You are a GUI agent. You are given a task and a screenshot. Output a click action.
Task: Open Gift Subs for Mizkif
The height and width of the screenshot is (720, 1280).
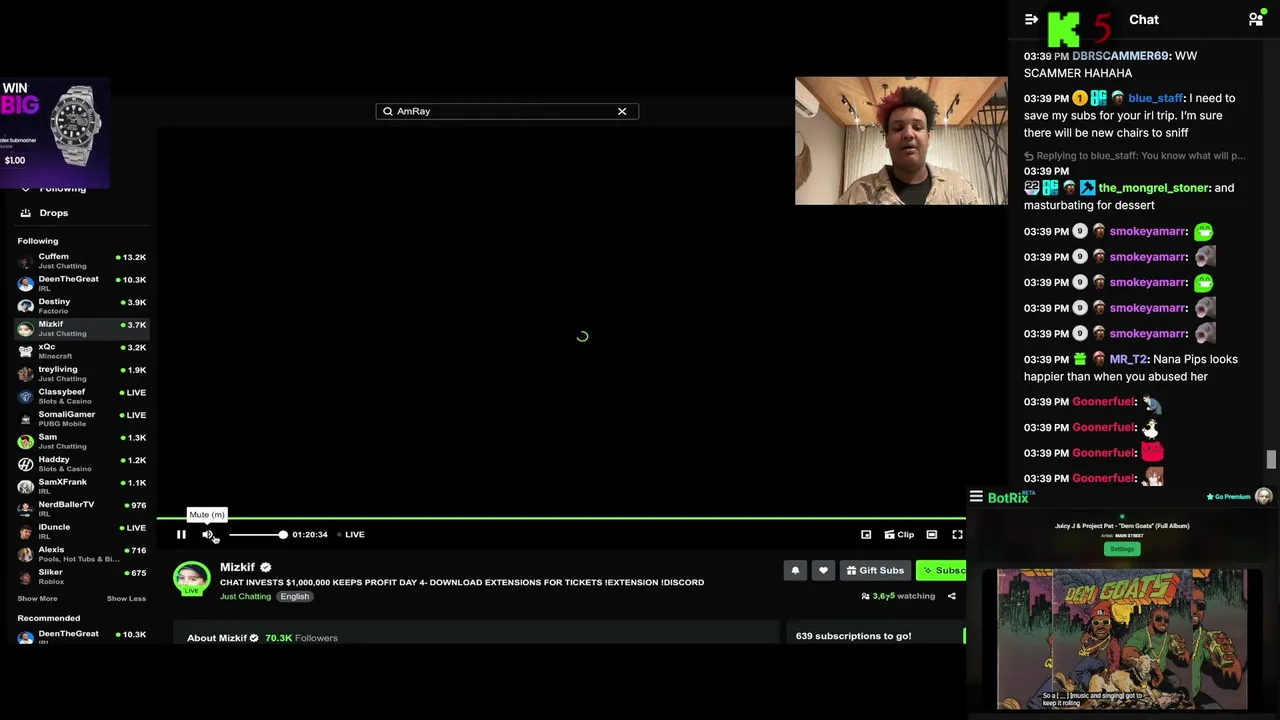pos(875,570)
